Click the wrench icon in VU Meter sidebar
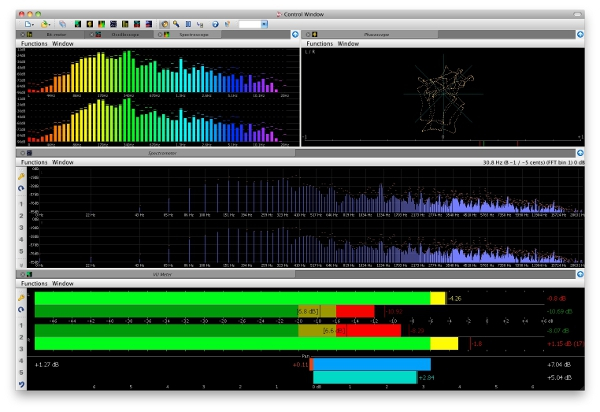This screenshot has width=600, height=412. 21,297
